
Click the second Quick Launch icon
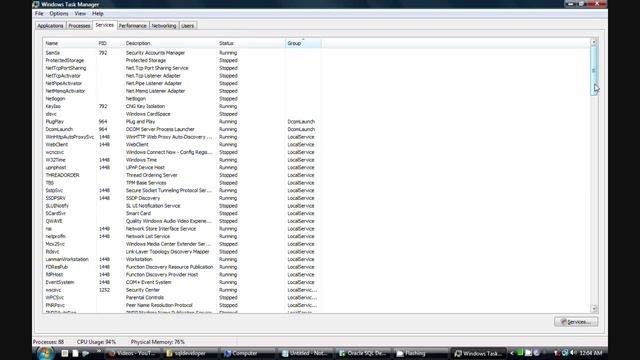pos(75,353)
